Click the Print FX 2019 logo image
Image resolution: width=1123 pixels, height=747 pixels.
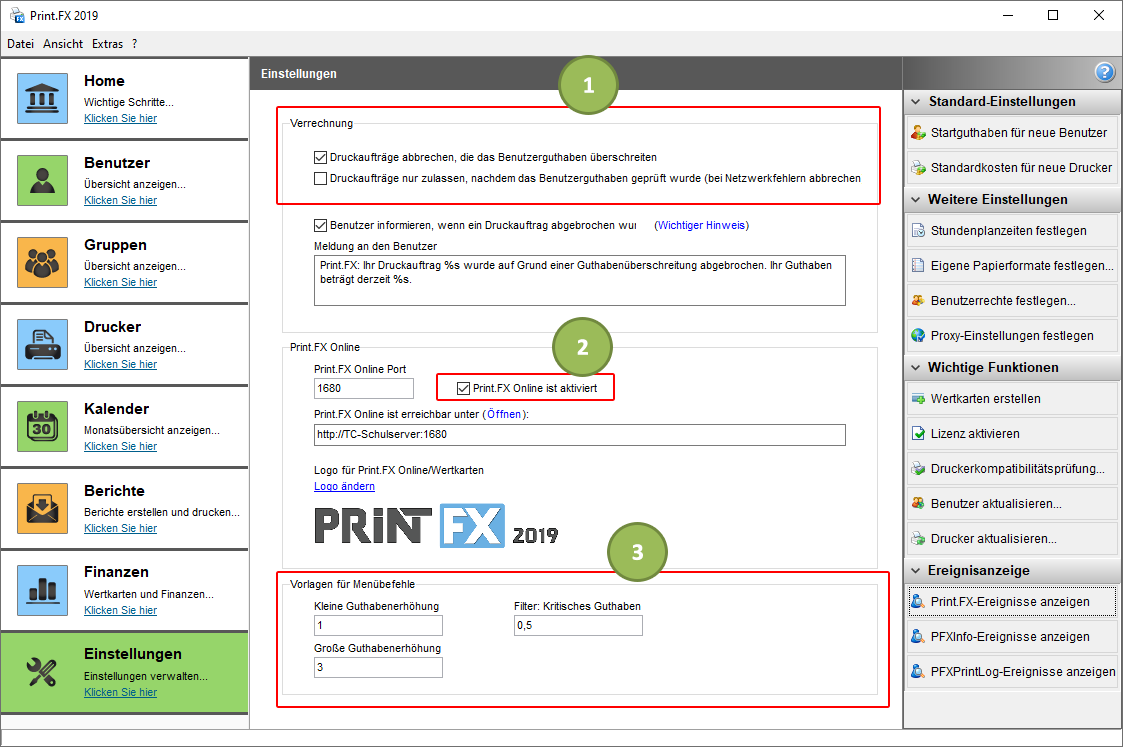pyautogui.click(x=436, y=526)
